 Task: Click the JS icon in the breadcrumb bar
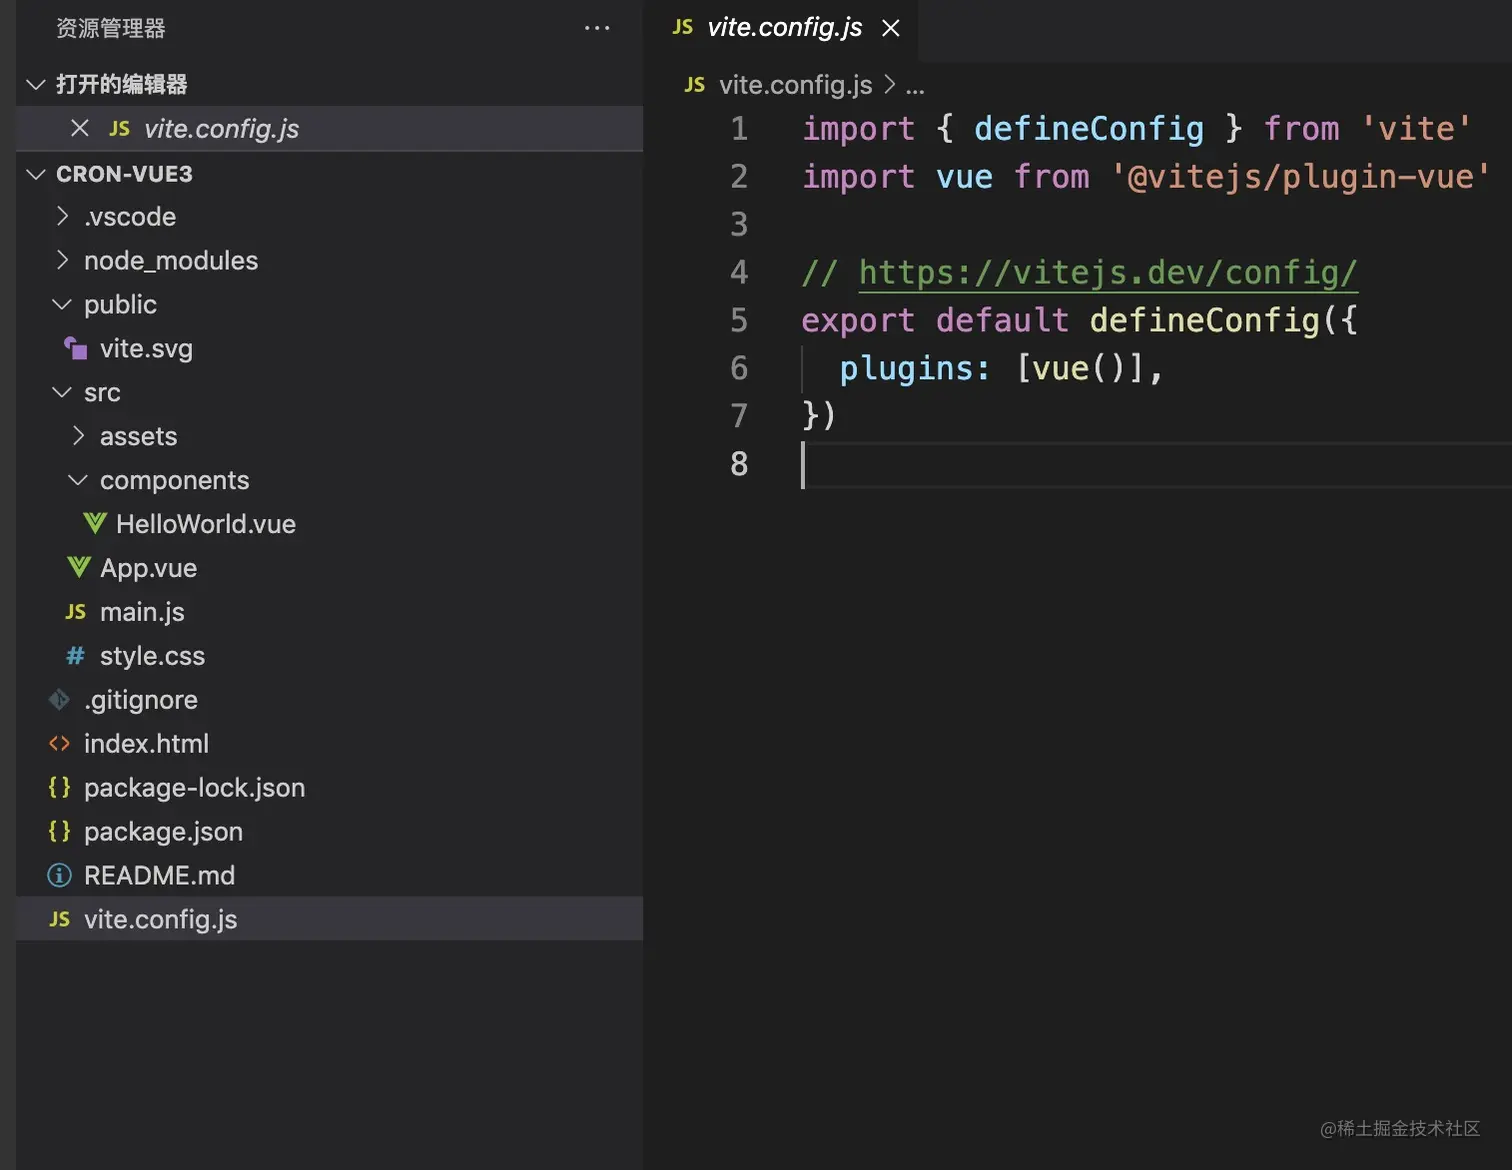tap(695, 85)
